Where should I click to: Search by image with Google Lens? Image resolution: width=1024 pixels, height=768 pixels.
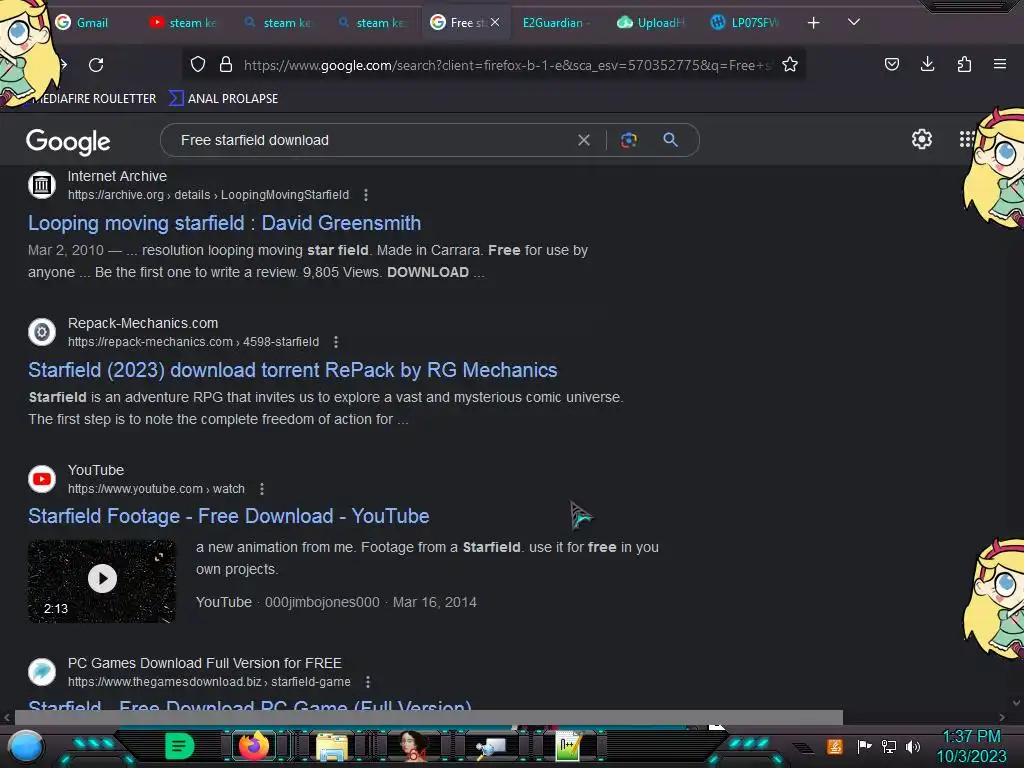629,140
